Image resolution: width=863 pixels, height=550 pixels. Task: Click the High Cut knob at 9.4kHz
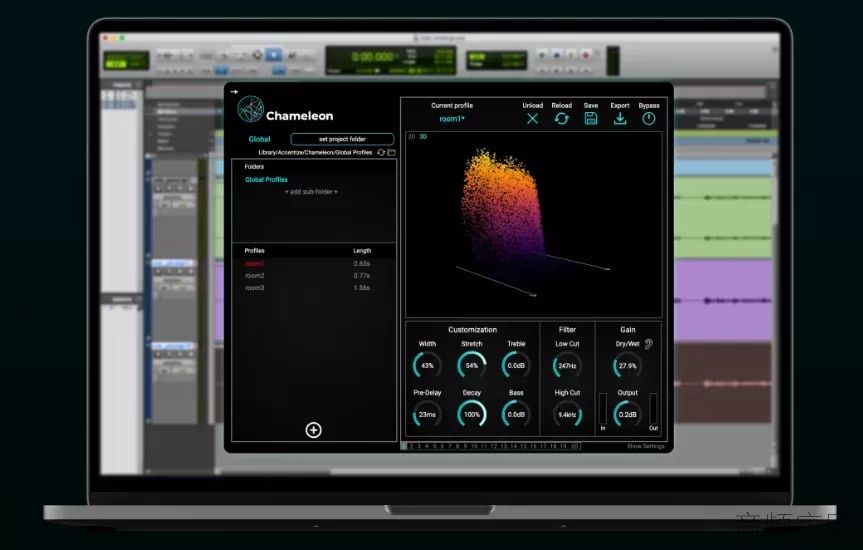567,414
